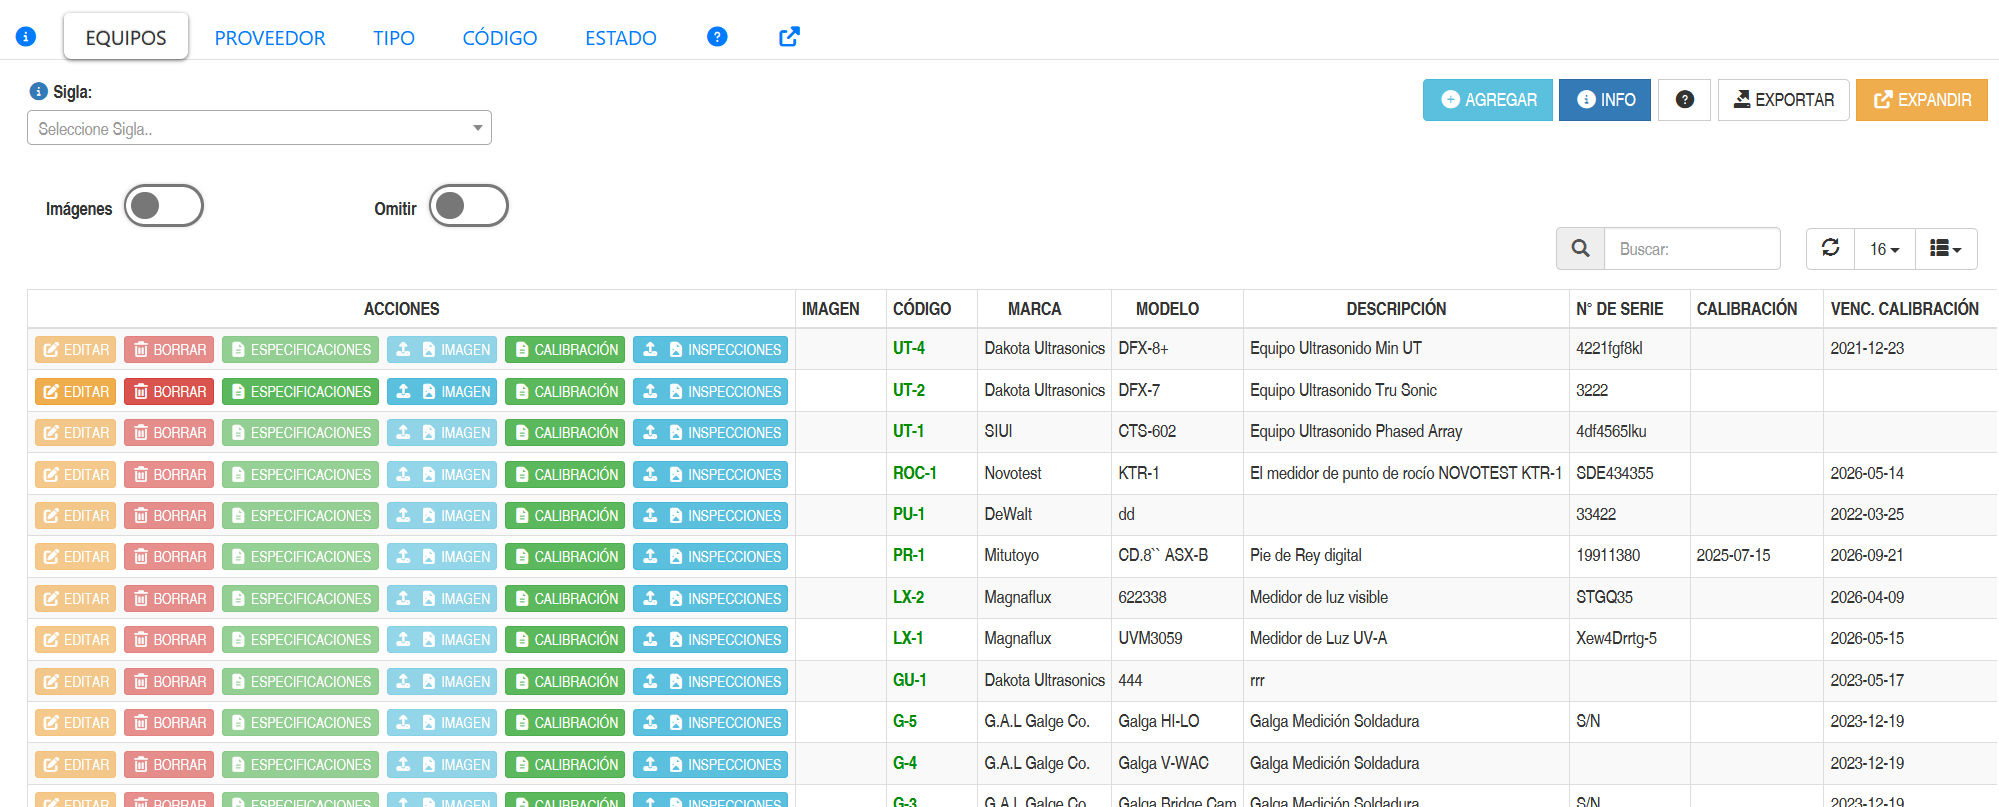This screenshot has width=1999, height=807.
Task: Click the info icon next to Sigla label
Action: tap(39, 91)
